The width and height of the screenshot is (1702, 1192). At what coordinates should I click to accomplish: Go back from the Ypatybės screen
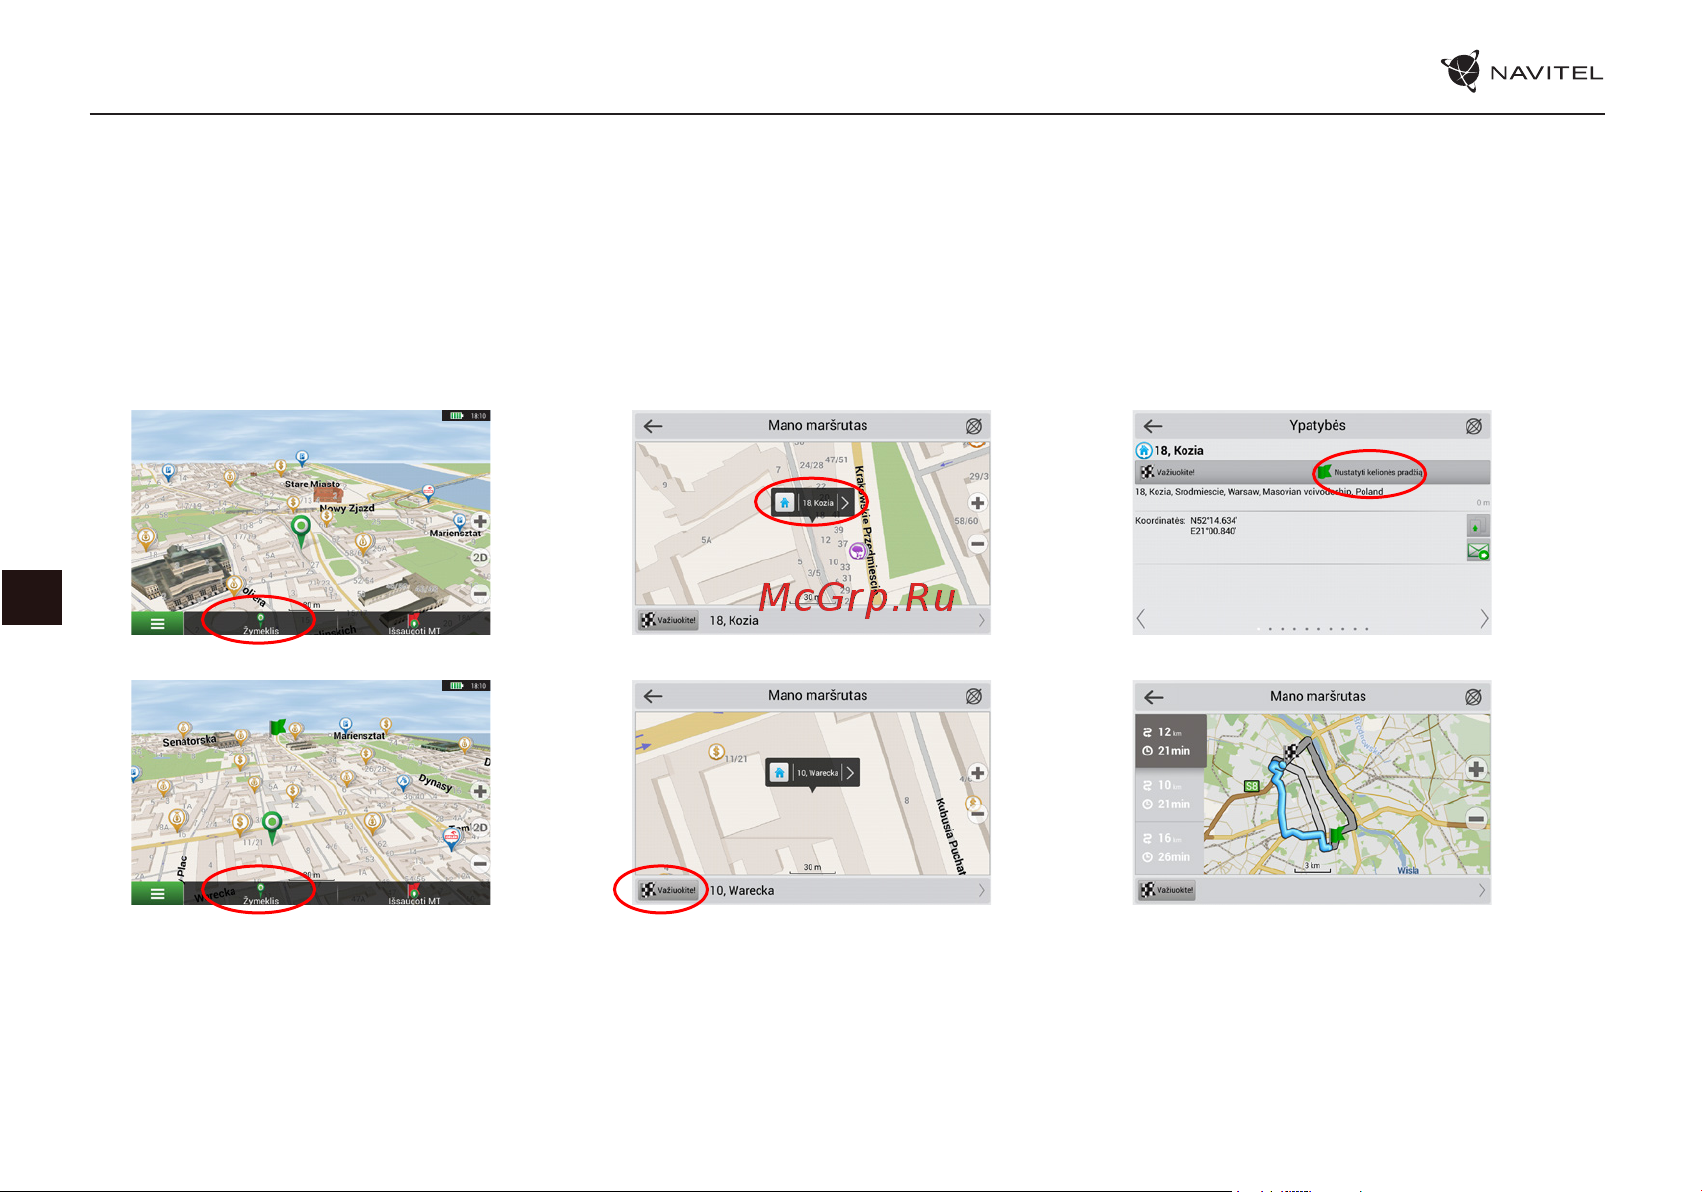1153,426
